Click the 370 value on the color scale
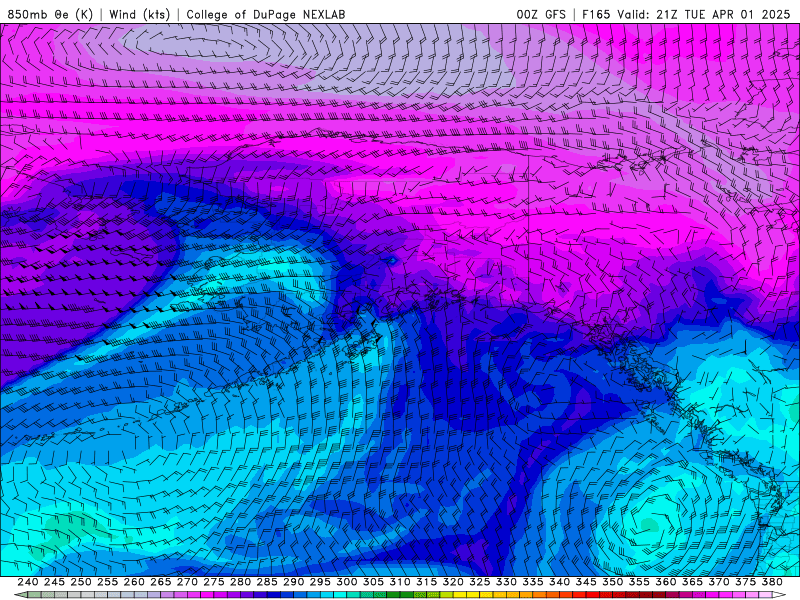800x600 pixels. (x=718, y=582)
